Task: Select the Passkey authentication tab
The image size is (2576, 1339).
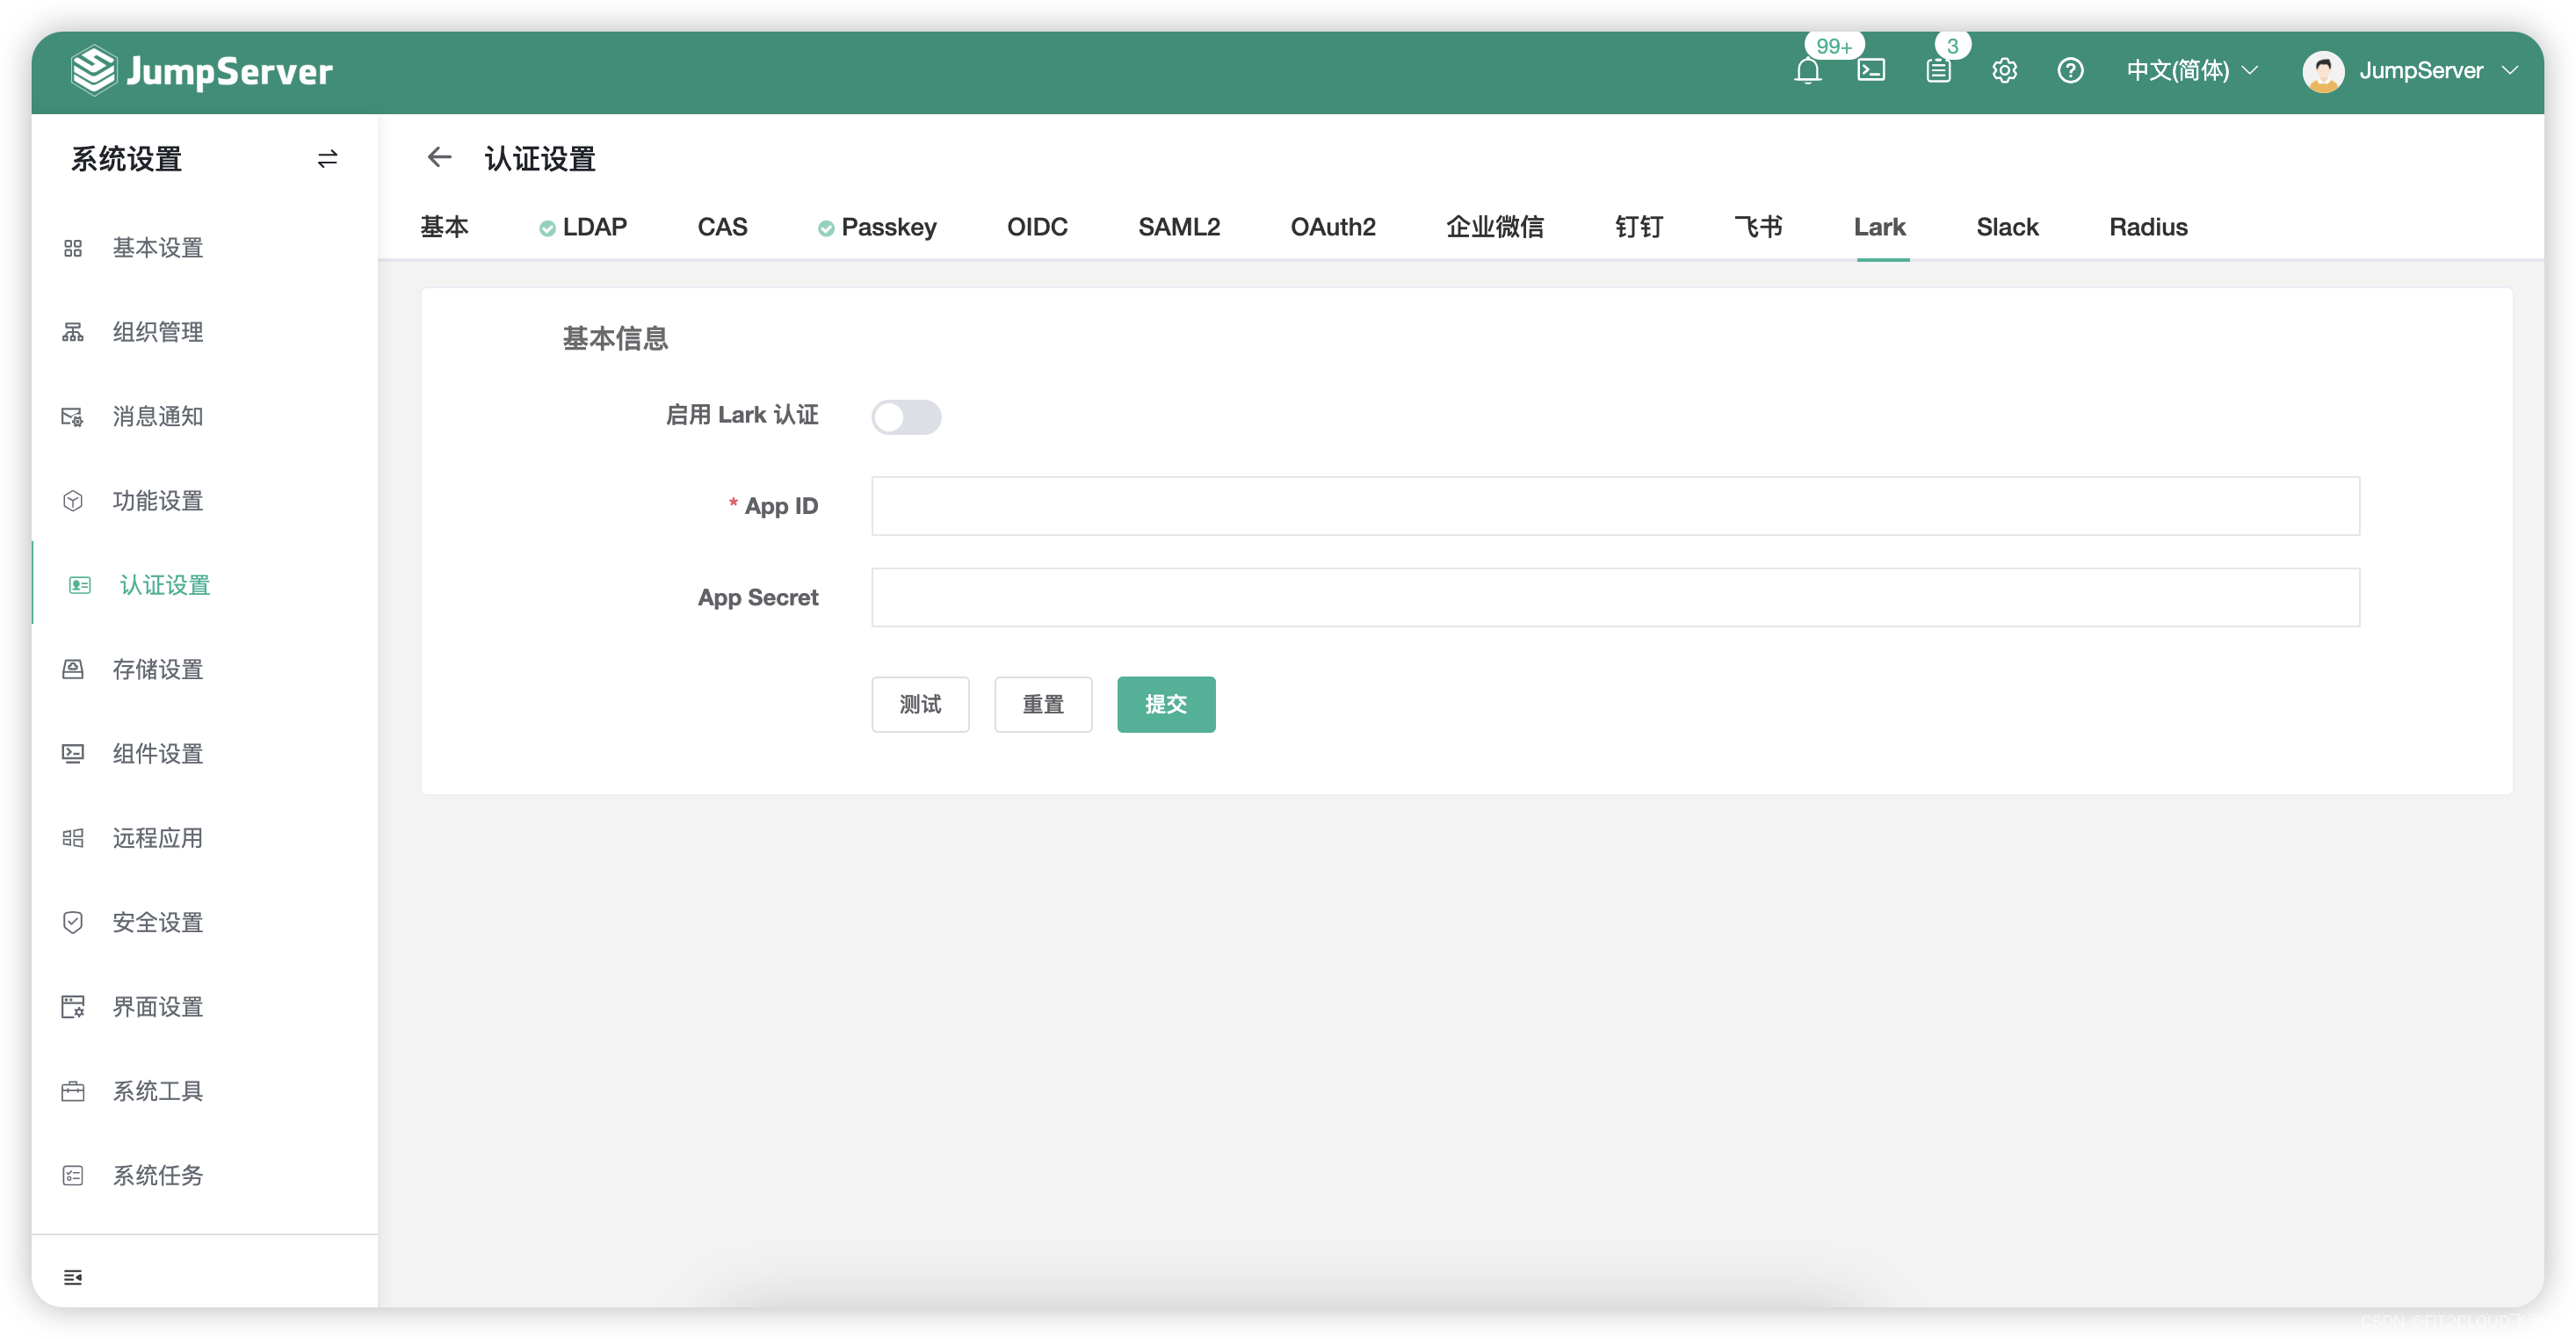Action: [x=886, y=227]
